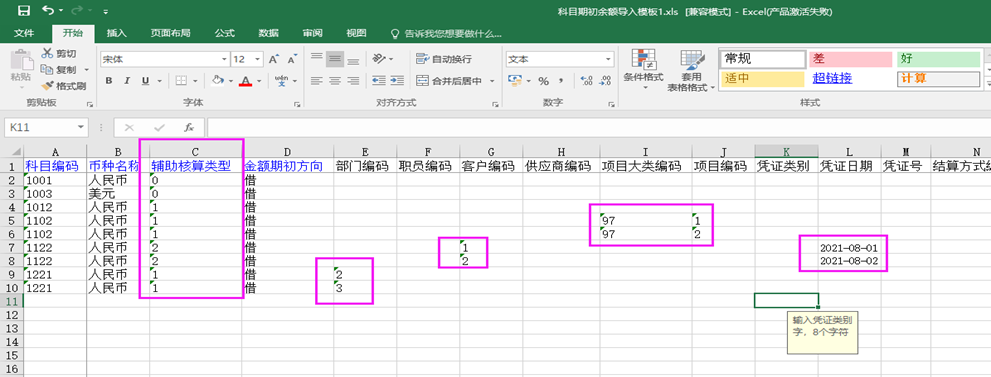Screen dimensions: 991x377
Task: Click Increase Font Size icon
Action: coord(274,59)
